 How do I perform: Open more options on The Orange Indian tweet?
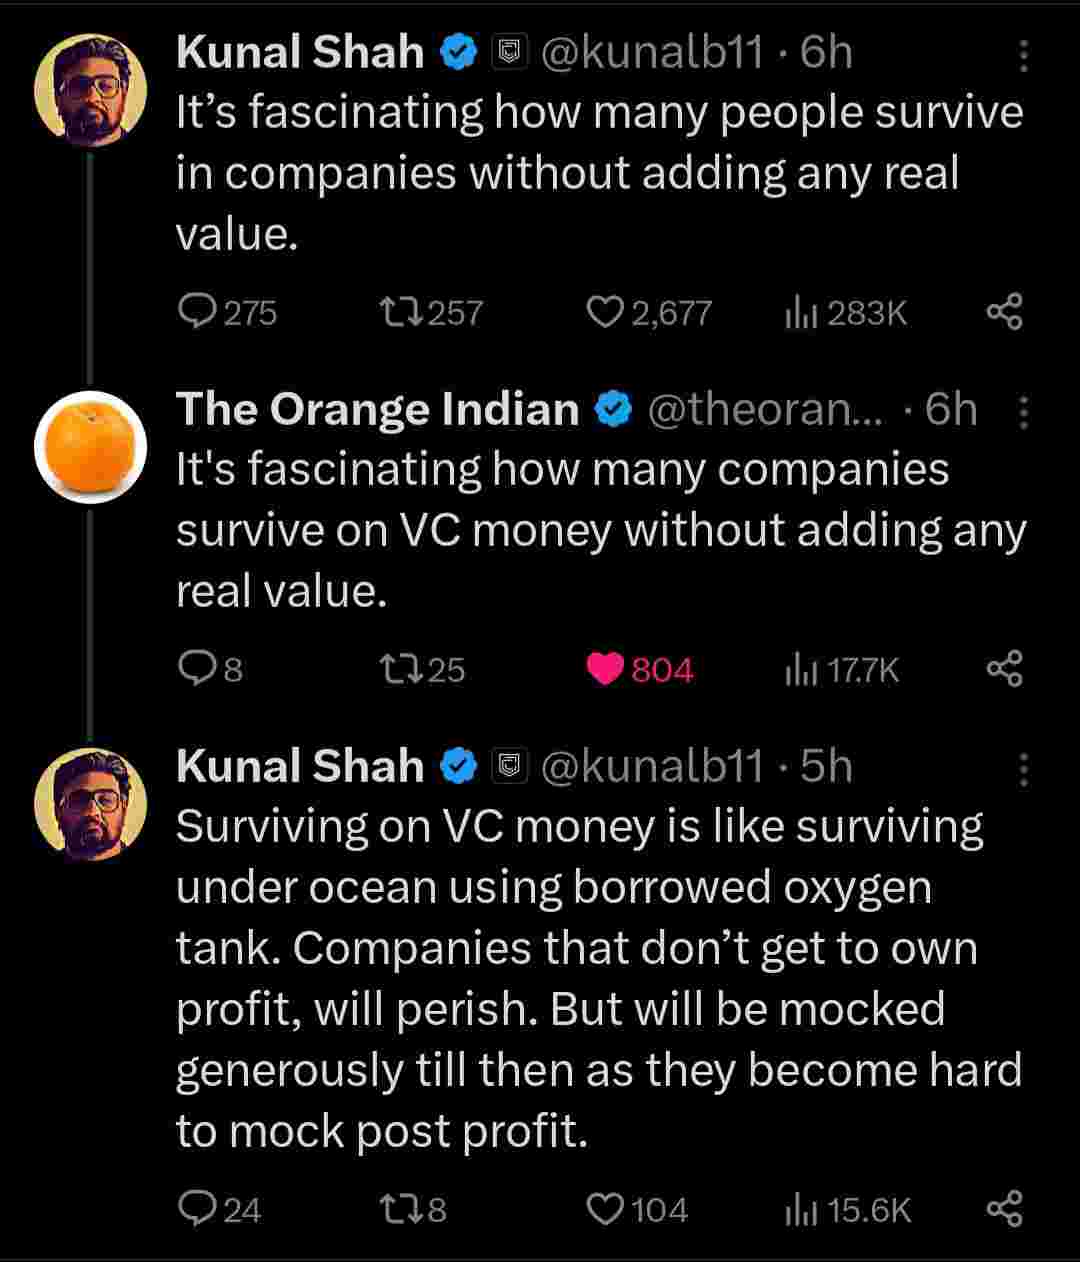(1023, 411)
